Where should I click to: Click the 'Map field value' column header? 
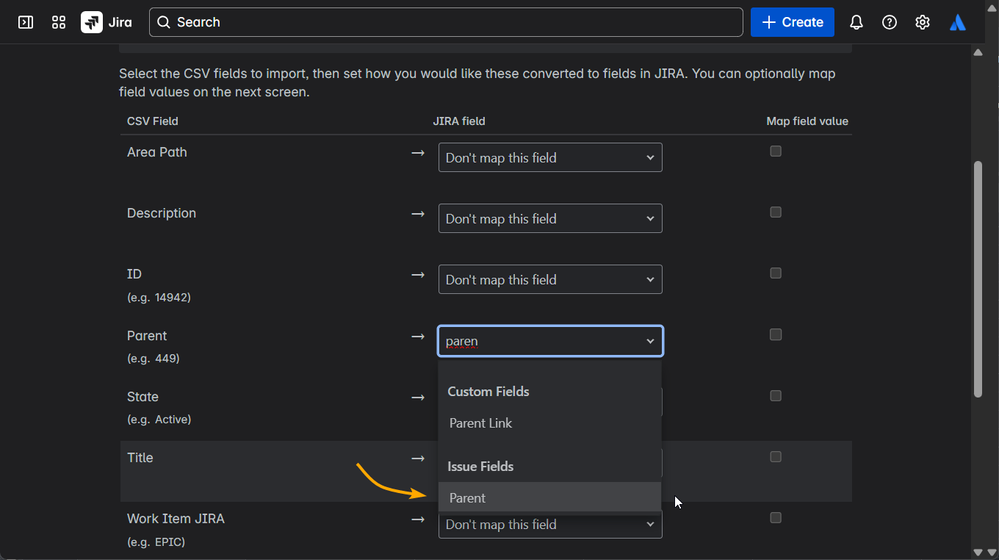[x=807, y=121]
